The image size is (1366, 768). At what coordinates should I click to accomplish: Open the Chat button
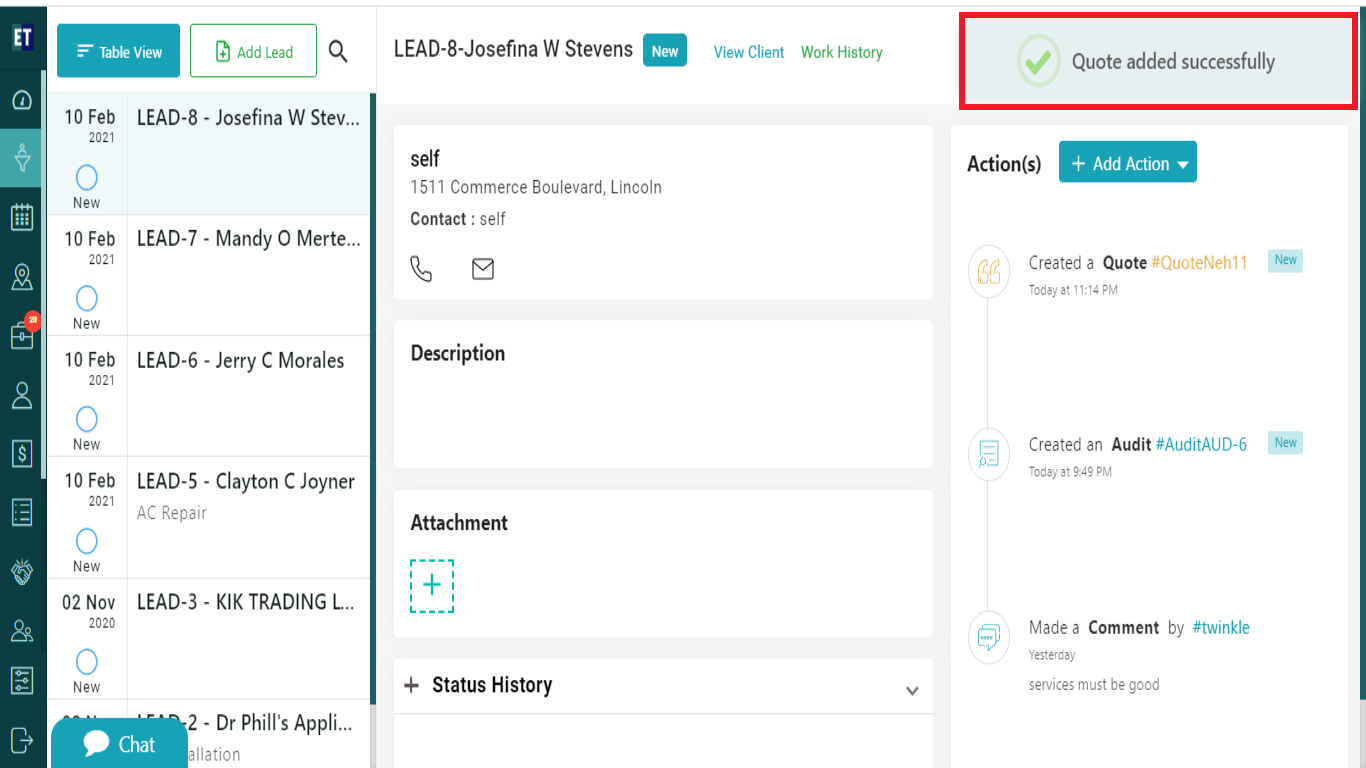tap(119, 744)
